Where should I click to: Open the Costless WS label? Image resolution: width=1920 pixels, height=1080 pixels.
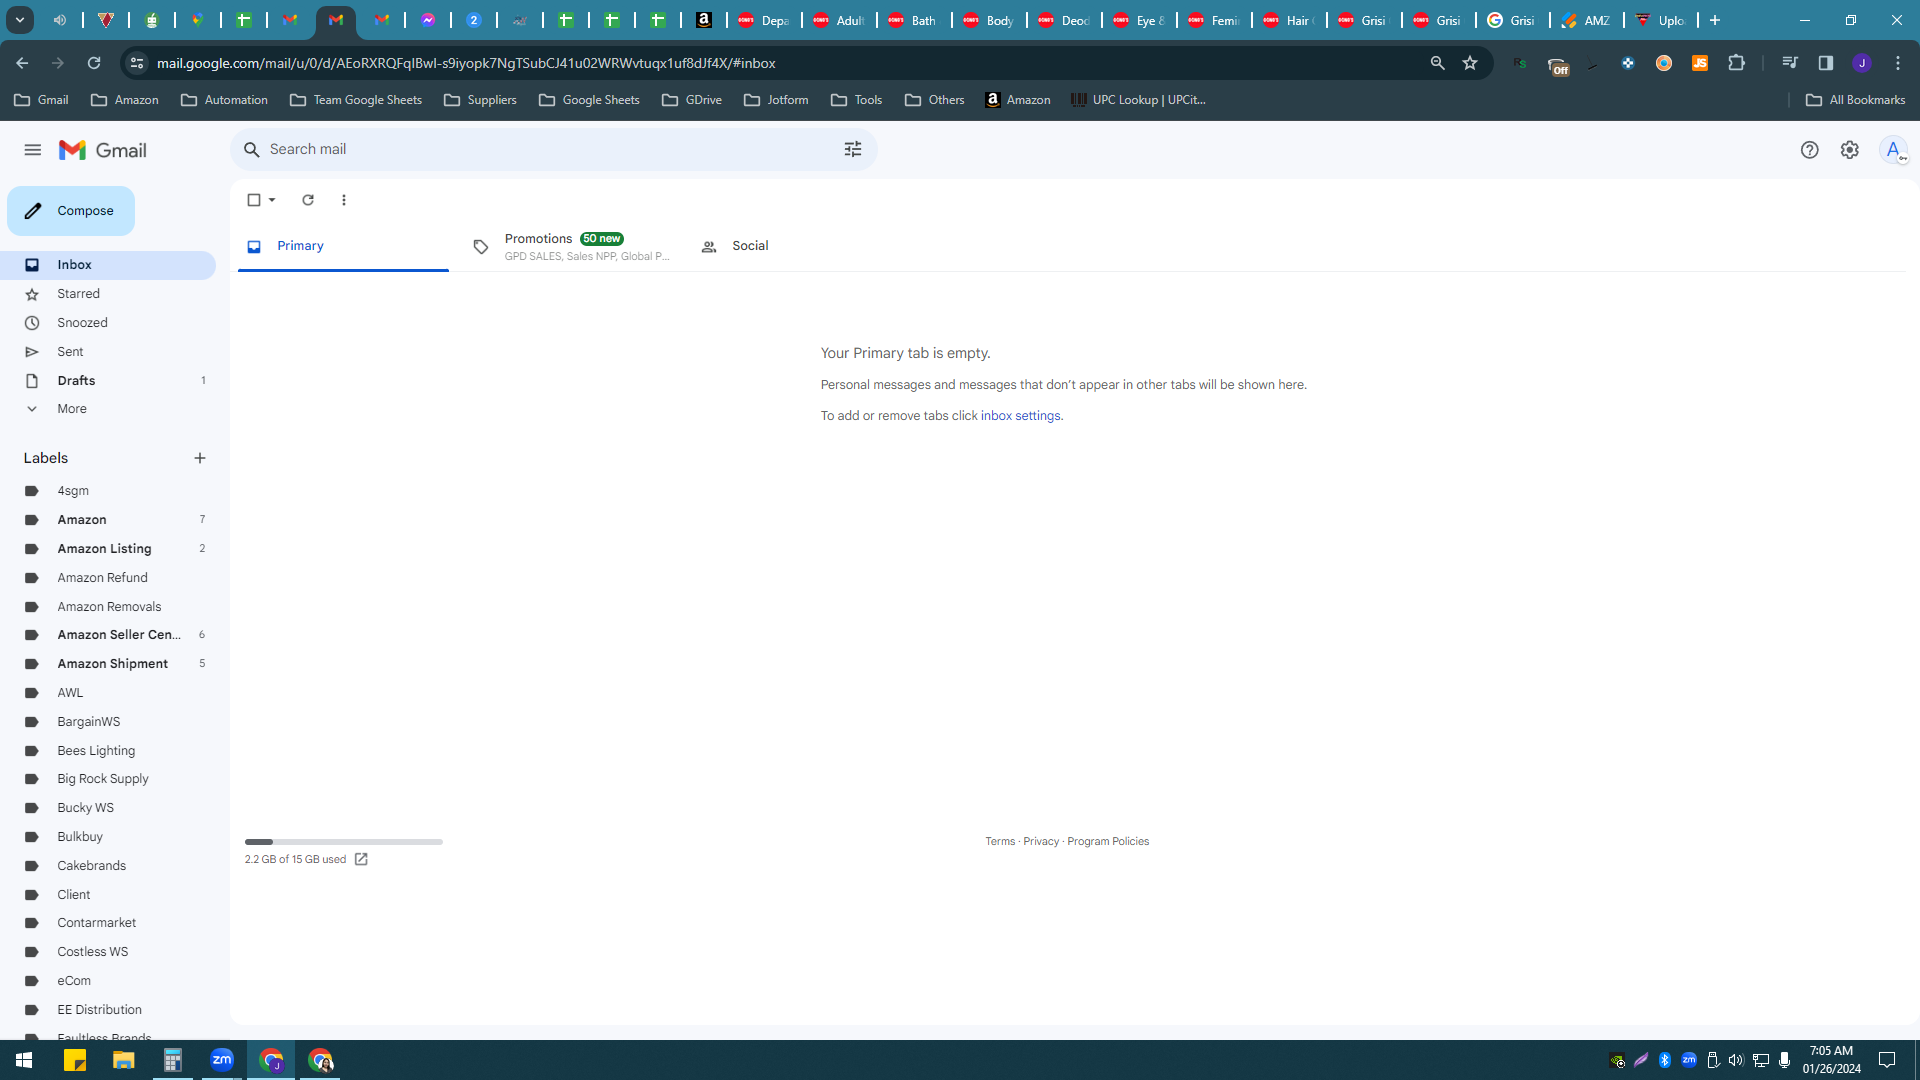tap(108, 952)
